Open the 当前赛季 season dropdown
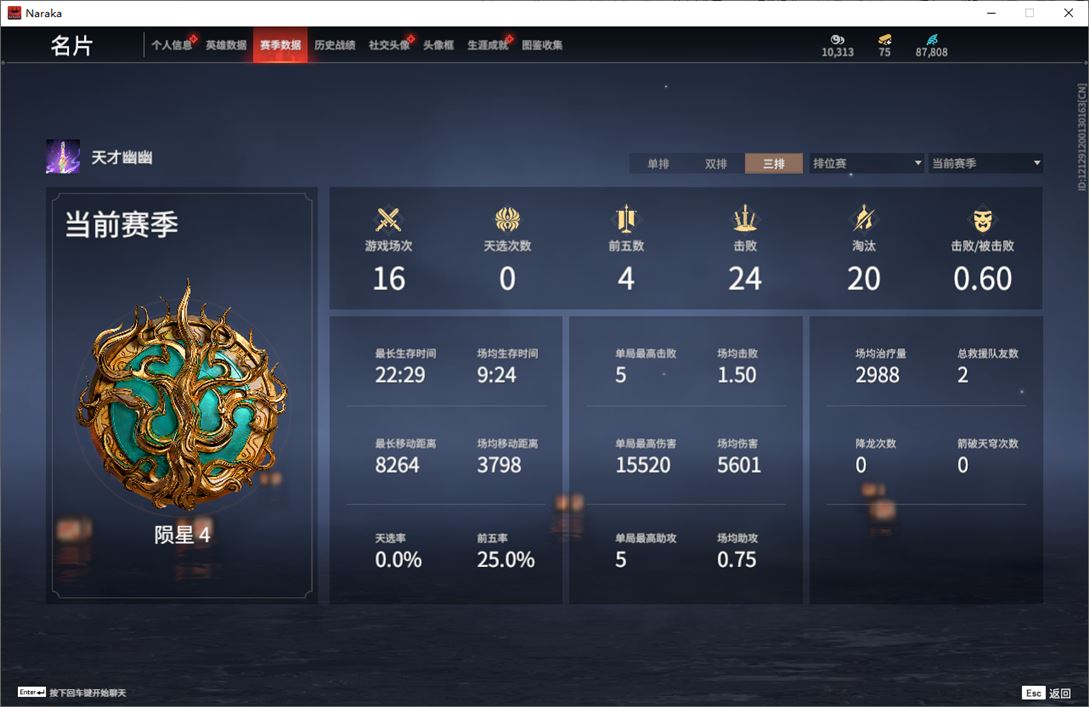 pos(986,163)
